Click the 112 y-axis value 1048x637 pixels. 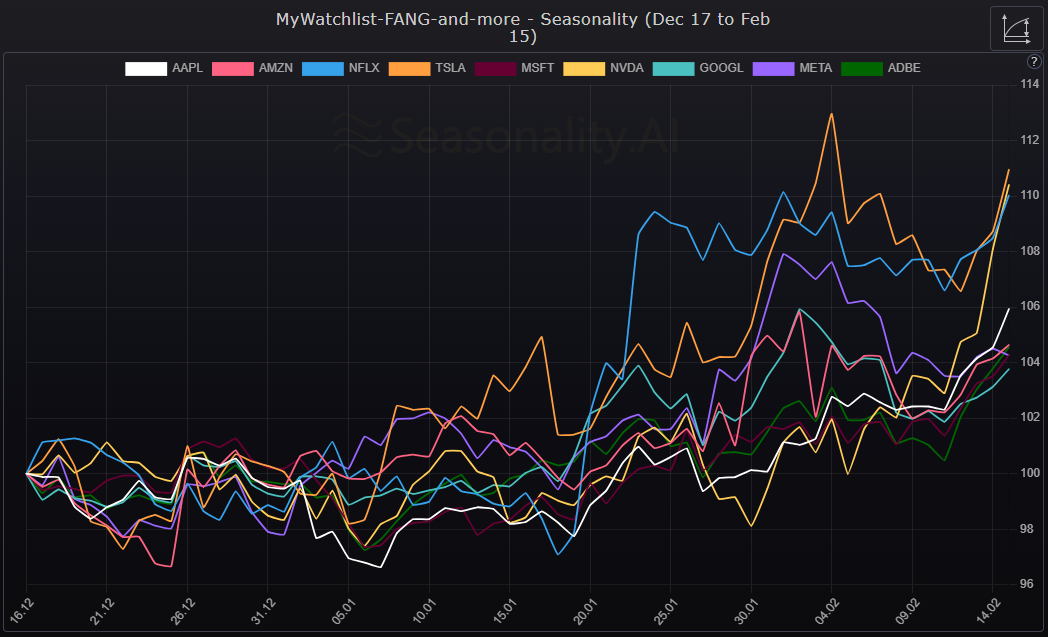pyautogui.click(x=1030, y=140)
